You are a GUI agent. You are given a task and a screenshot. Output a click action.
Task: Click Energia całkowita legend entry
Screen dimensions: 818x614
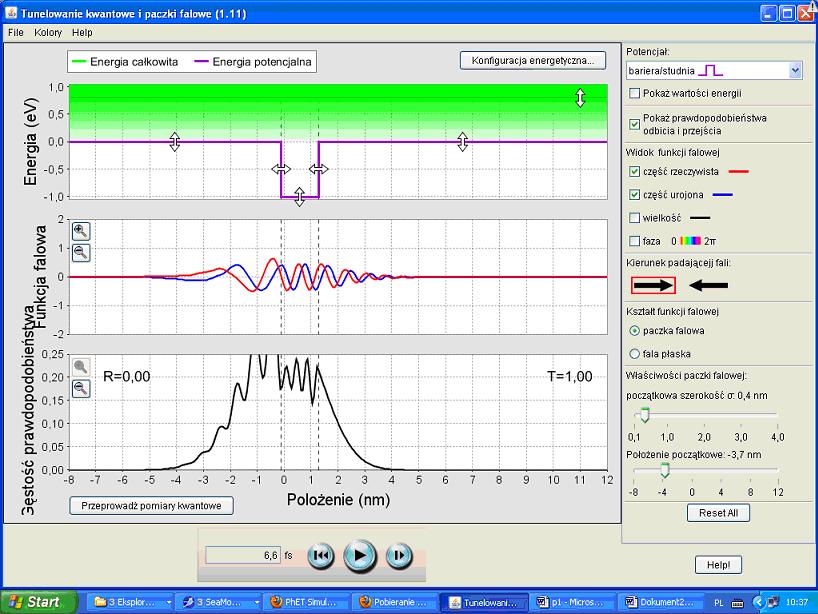point(125,62)
